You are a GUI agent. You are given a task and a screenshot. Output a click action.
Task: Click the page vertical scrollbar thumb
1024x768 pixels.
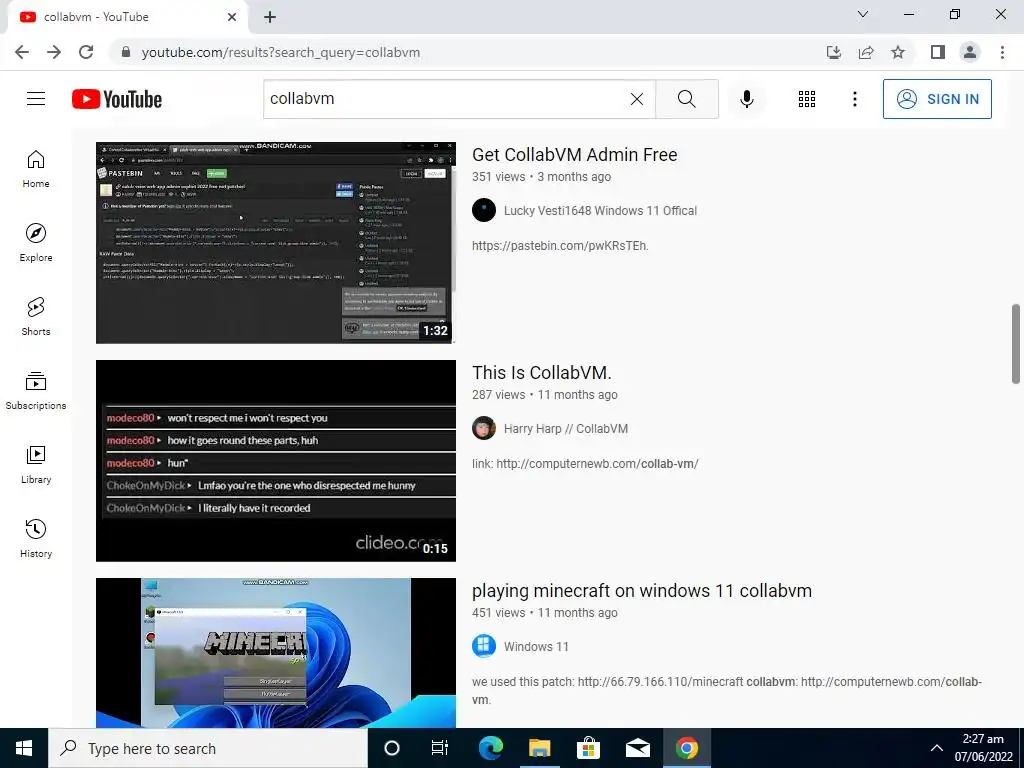[1016, 344]
